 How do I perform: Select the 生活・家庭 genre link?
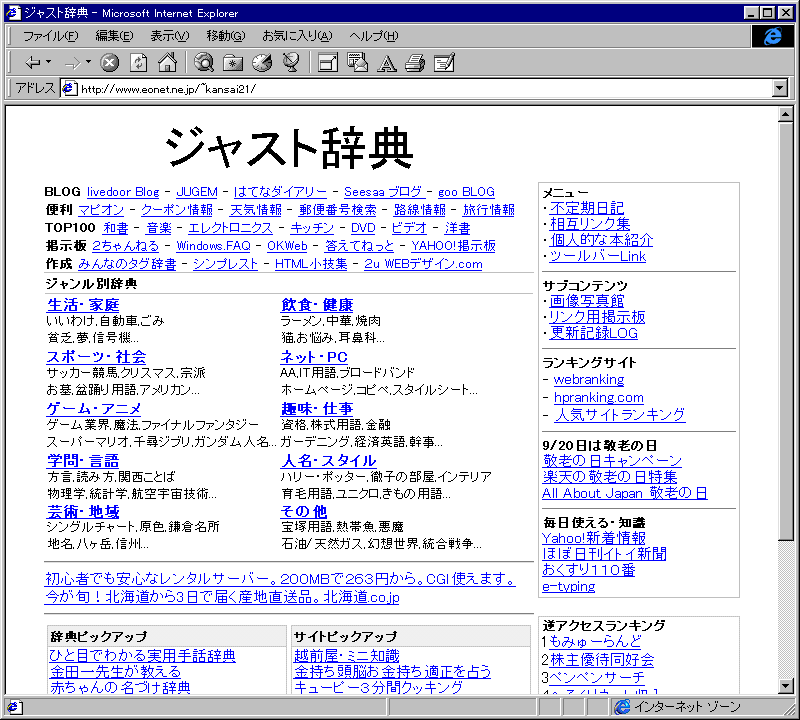point(83,305)
